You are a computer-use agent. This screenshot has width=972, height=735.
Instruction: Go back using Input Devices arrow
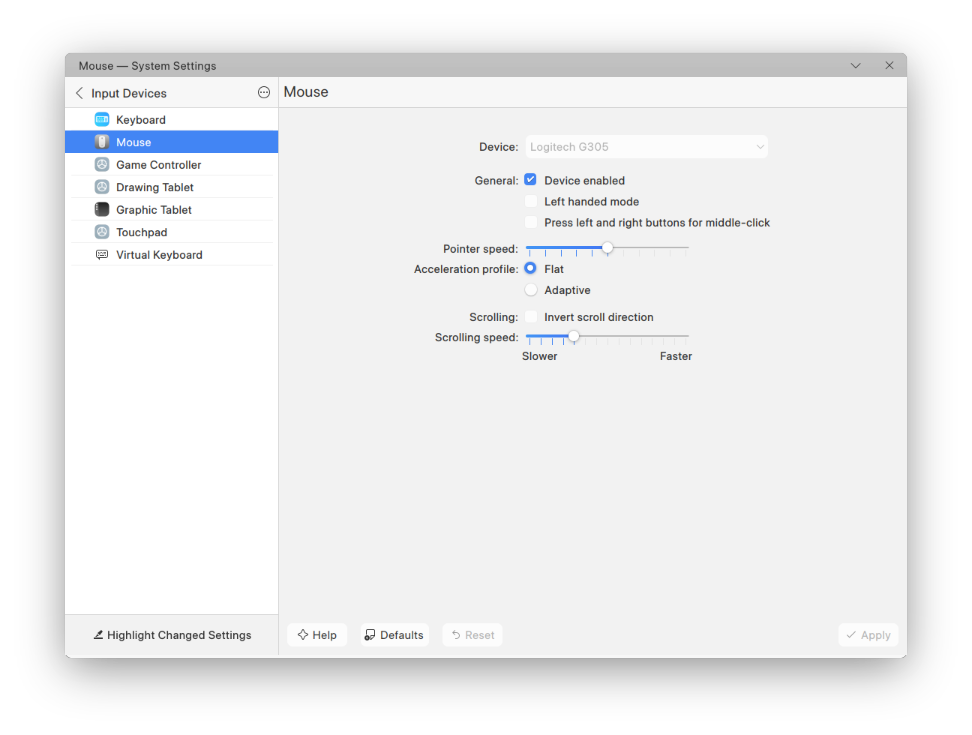[x=79, y=93]
